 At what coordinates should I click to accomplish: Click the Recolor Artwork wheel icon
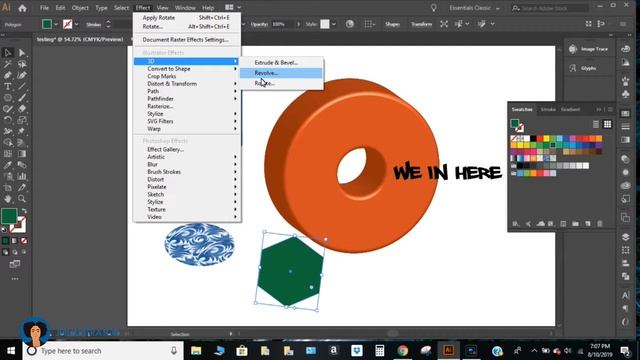[x=350, y=24]
